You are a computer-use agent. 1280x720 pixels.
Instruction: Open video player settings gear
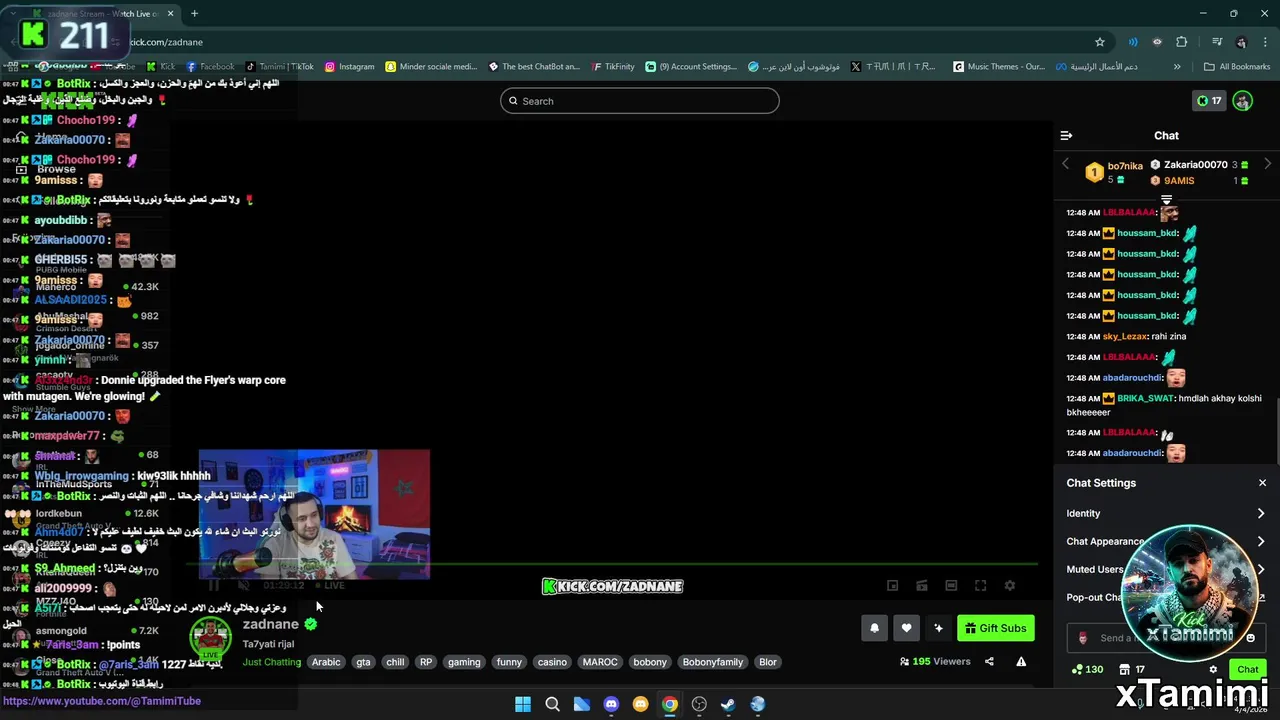[1010, 586]
